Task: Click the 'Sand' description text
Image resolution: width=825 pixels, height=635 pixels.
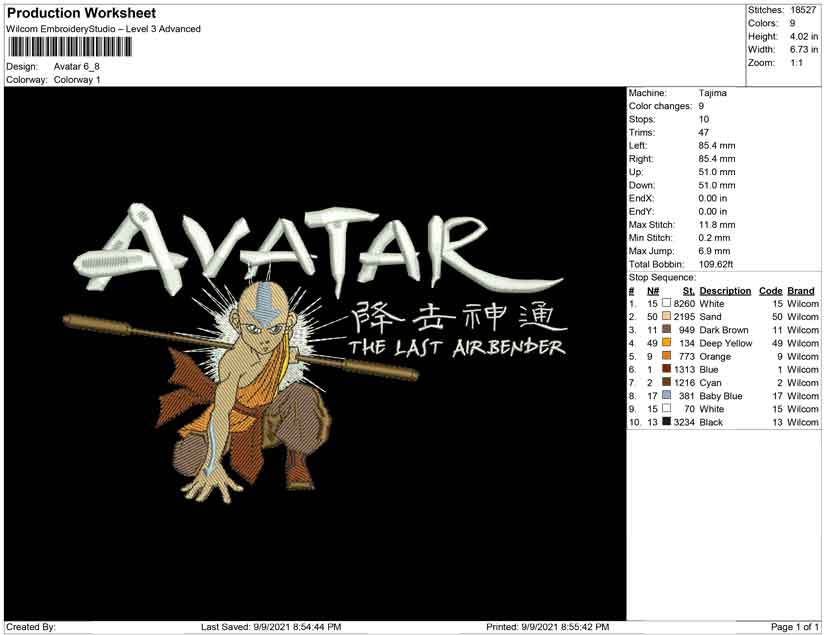Action: point(710,317)
